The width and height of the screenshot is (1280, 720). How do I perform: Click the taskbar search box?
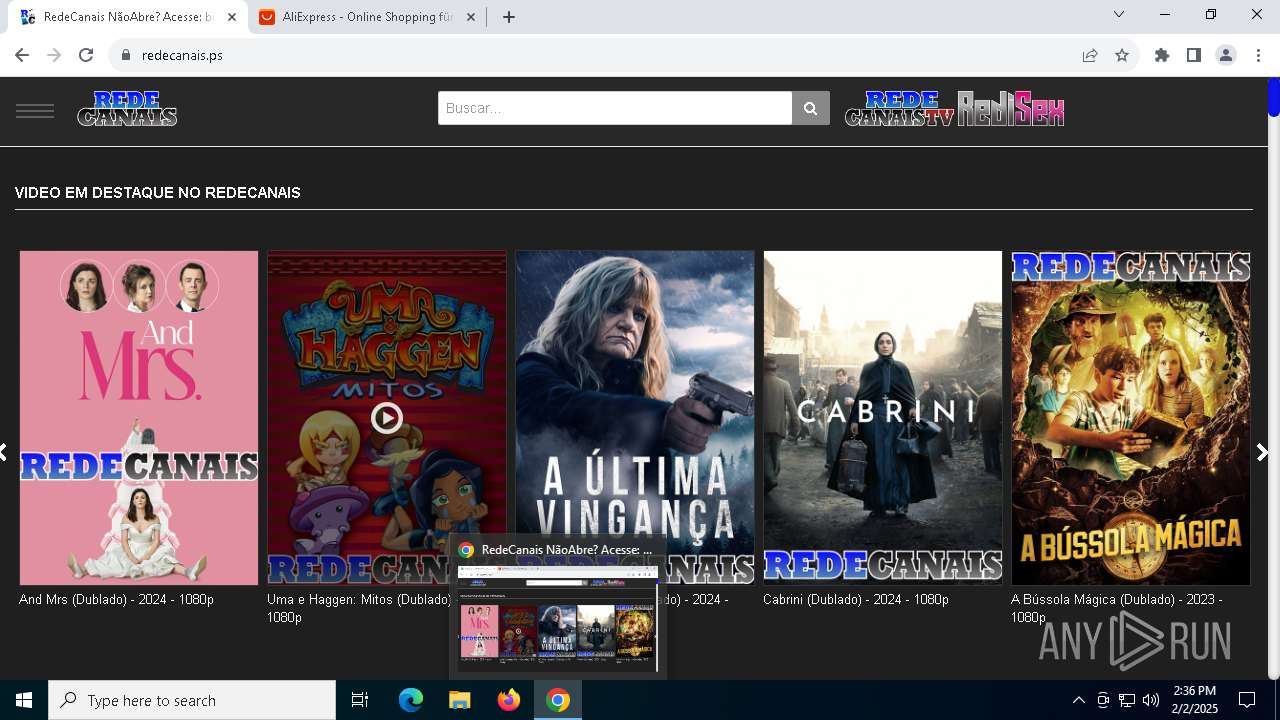click(192, 700)
